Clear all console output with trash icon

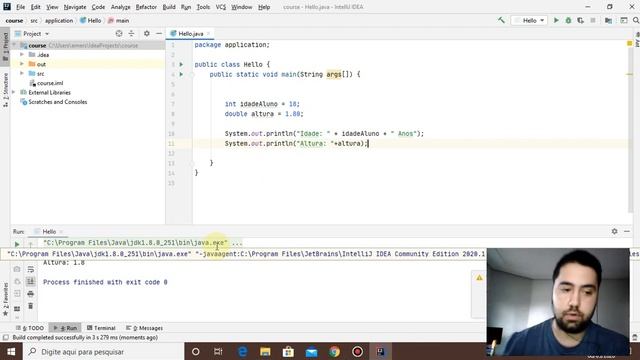(x=31, y=306)
